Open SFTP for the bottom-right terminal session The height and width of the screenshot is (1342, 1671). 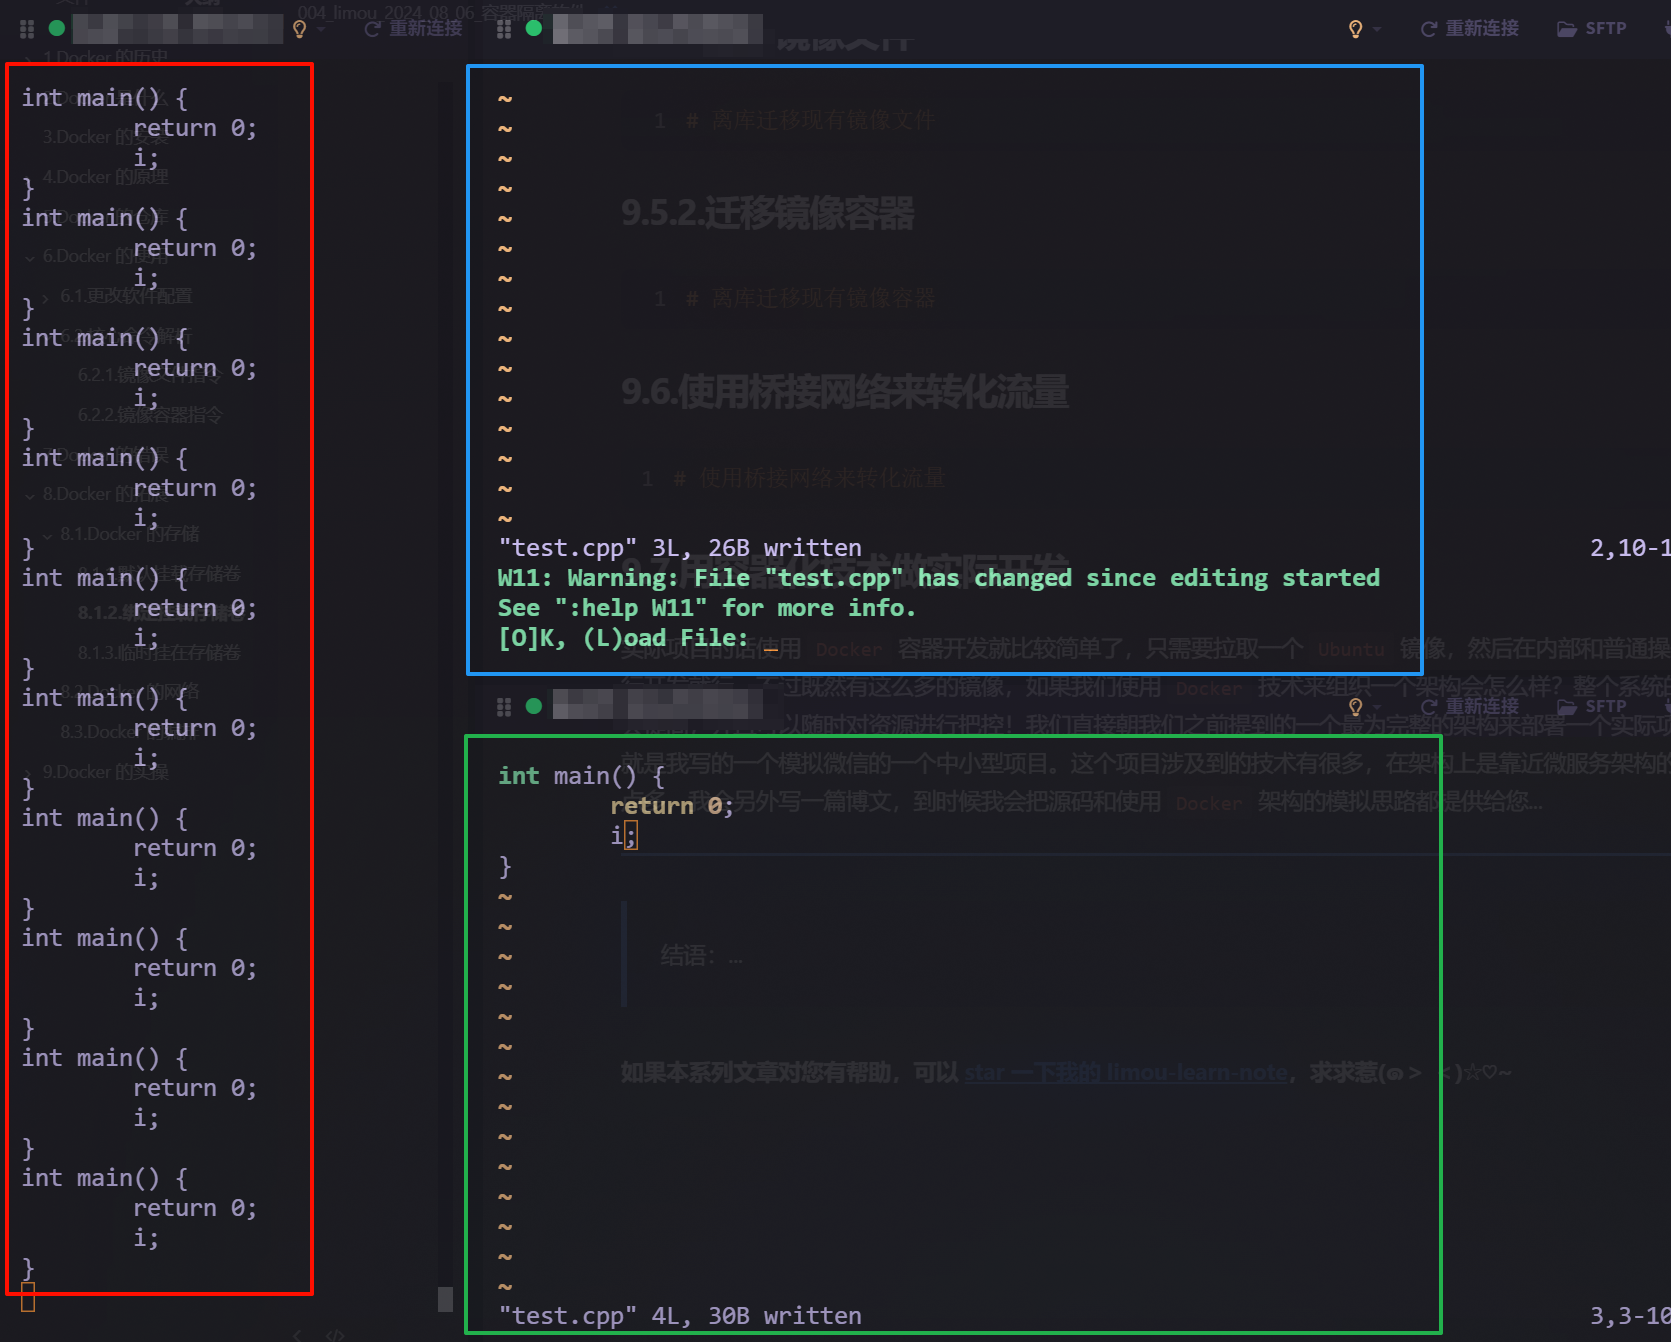coord(1592,707)
